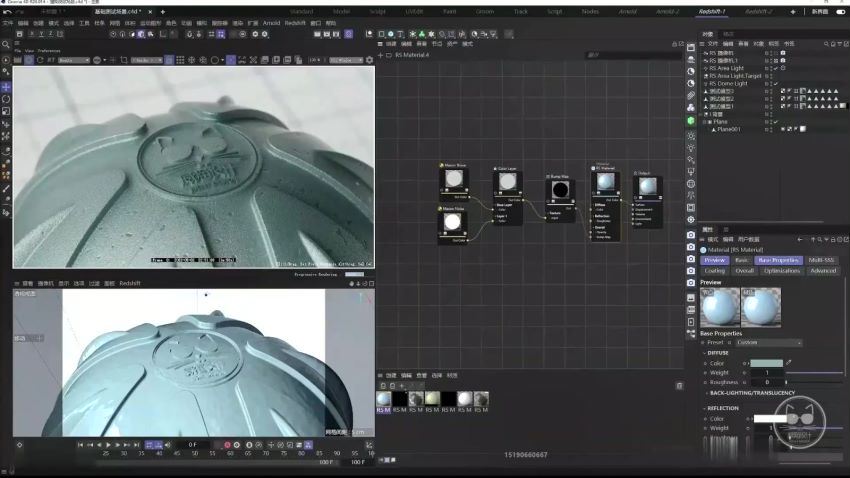This screenshot has width=850, height=478.
Task: Toggle the new interface switch top right
Action: pyautogui.click(x=840, y=11)
